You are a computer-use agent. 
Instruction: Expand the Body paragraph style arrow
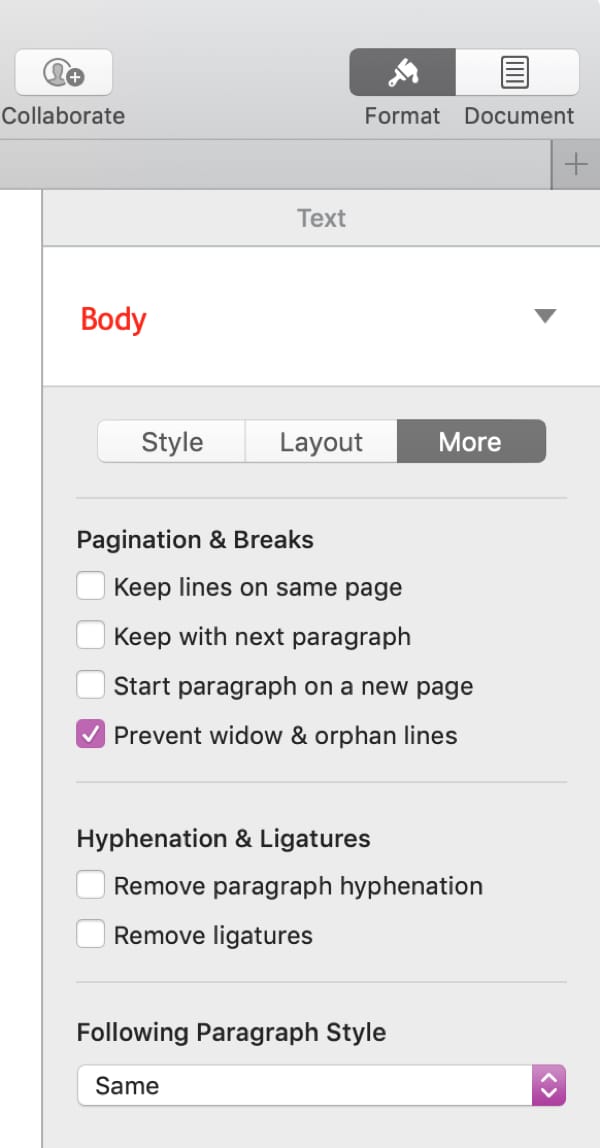[x=545, y=316]
